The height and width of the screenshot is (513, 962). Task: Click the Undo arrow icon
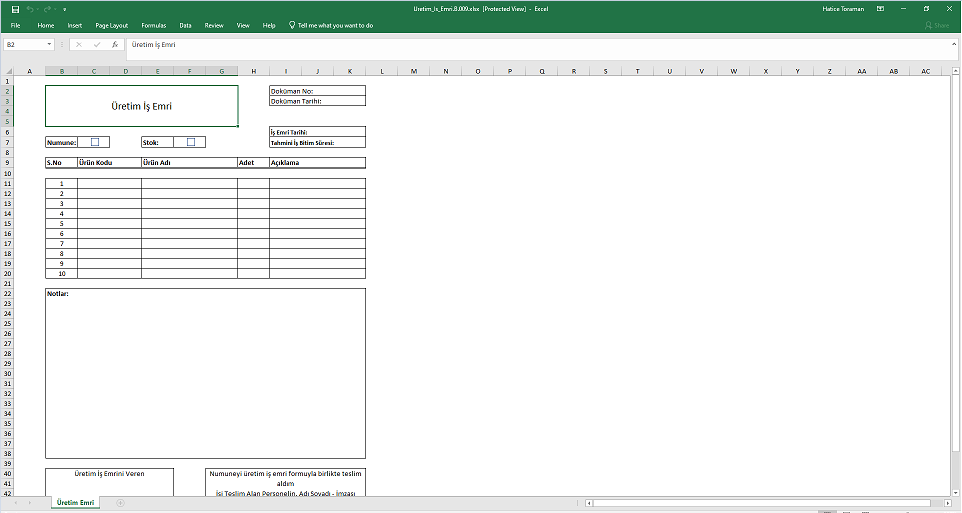pos(31,8)
